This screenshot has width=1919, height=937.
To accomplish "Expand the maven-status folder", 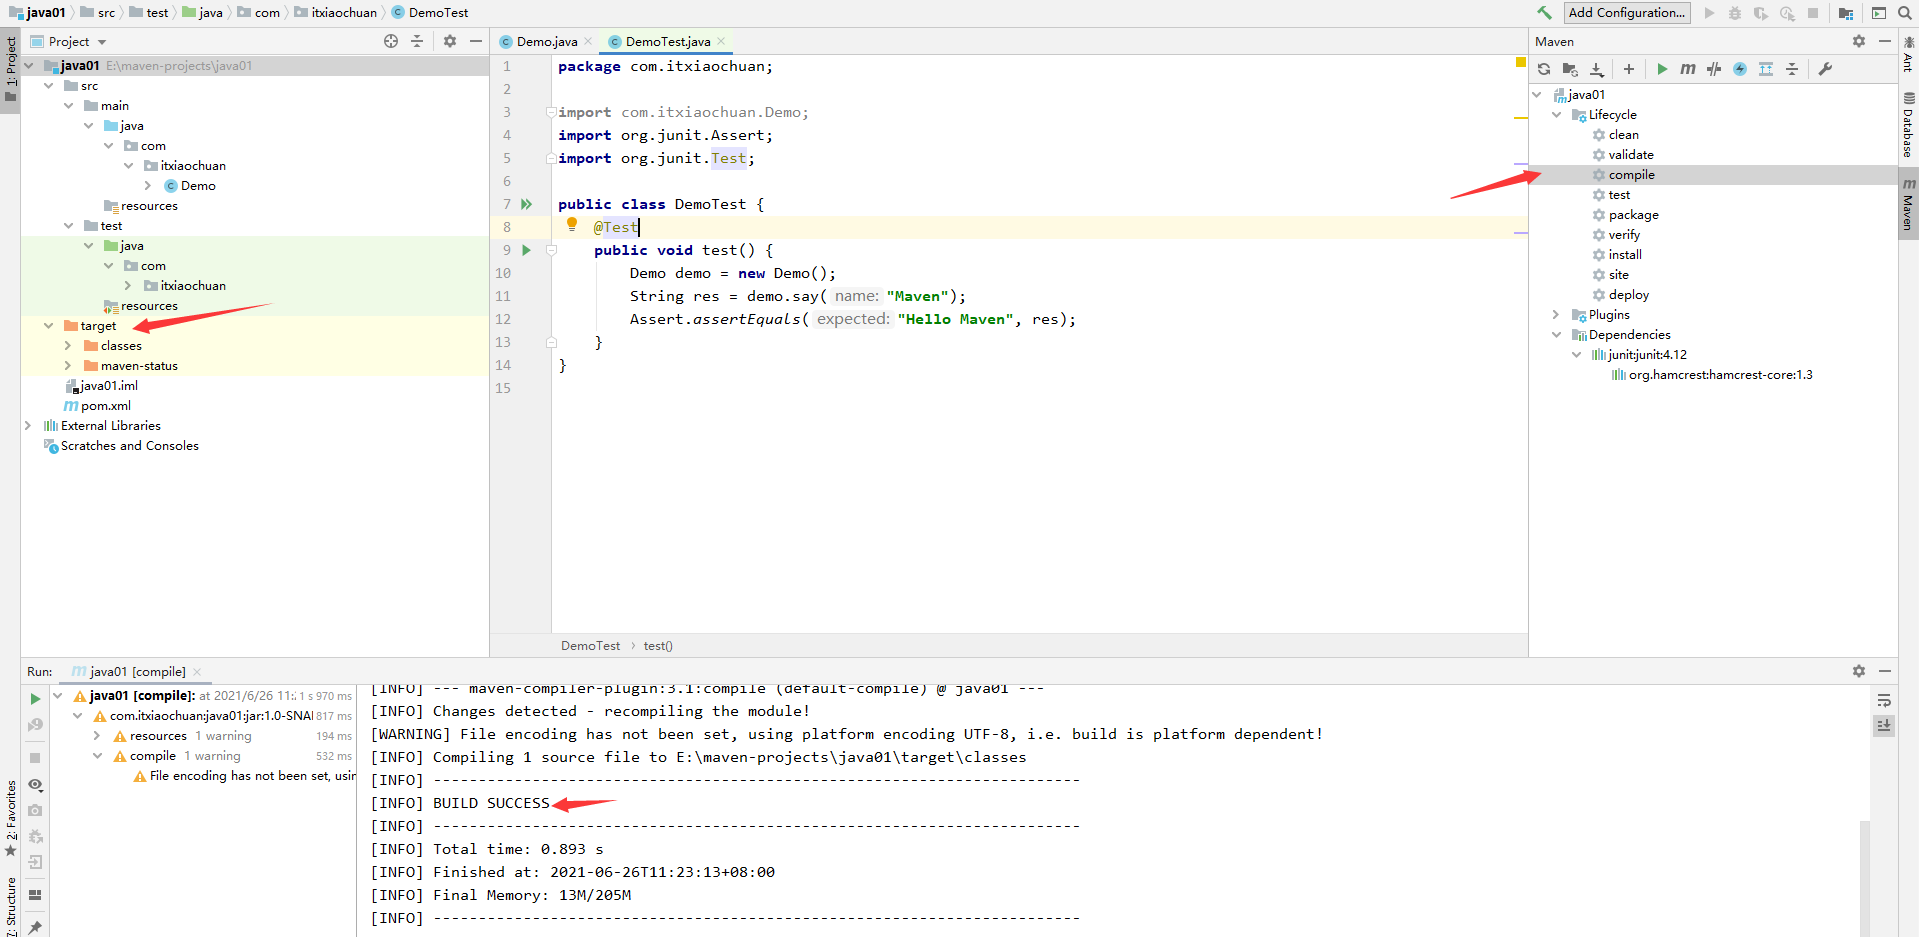I will point(68,366).
